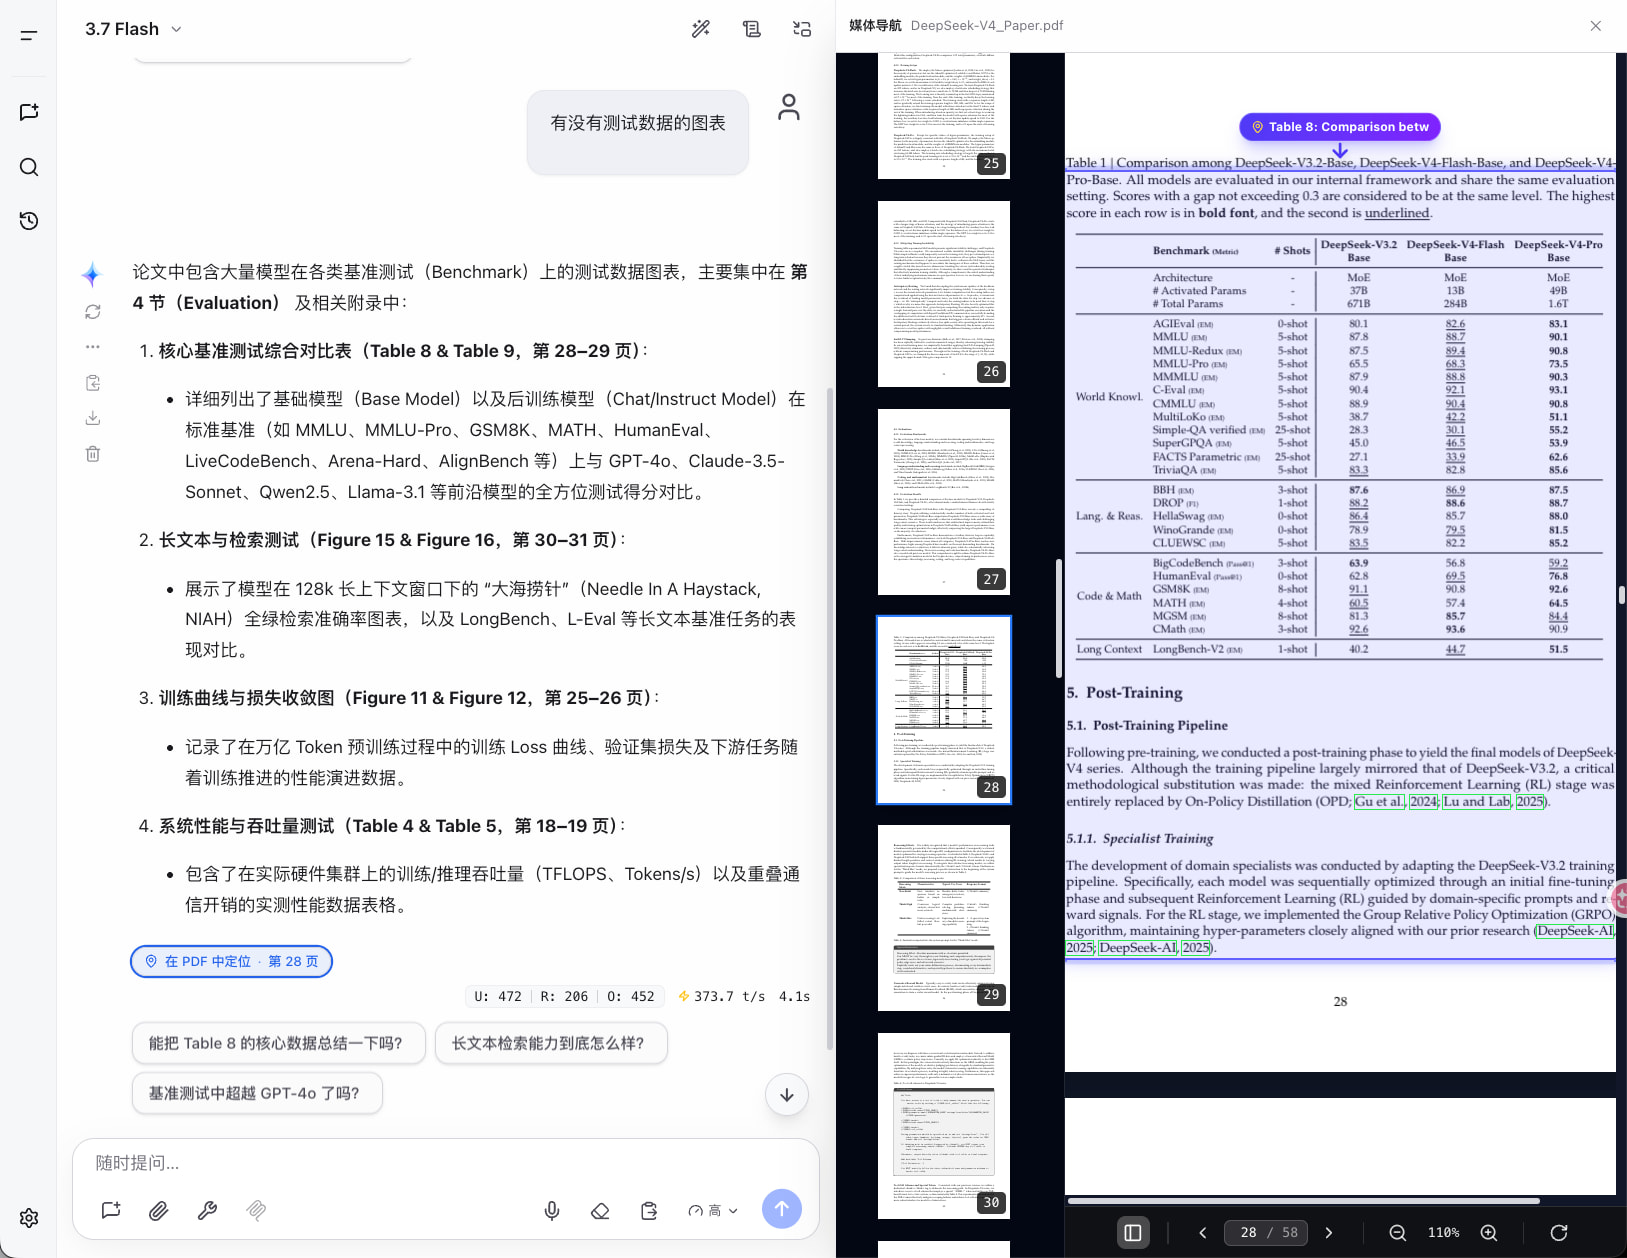Select the page 28 thumbnail
Screen dimensions: 1627x1258
tap(944, 710)
